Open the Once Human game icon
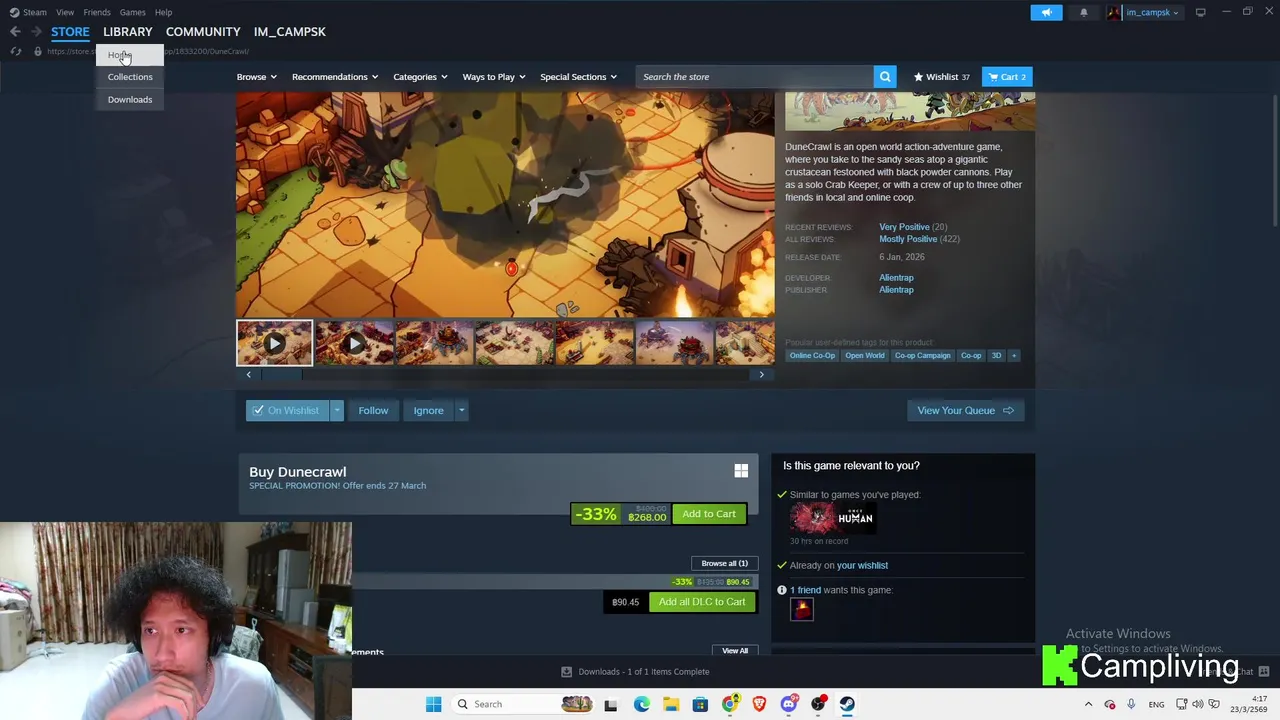Viewport: 1280px width, 720px height. pos(832,518)
